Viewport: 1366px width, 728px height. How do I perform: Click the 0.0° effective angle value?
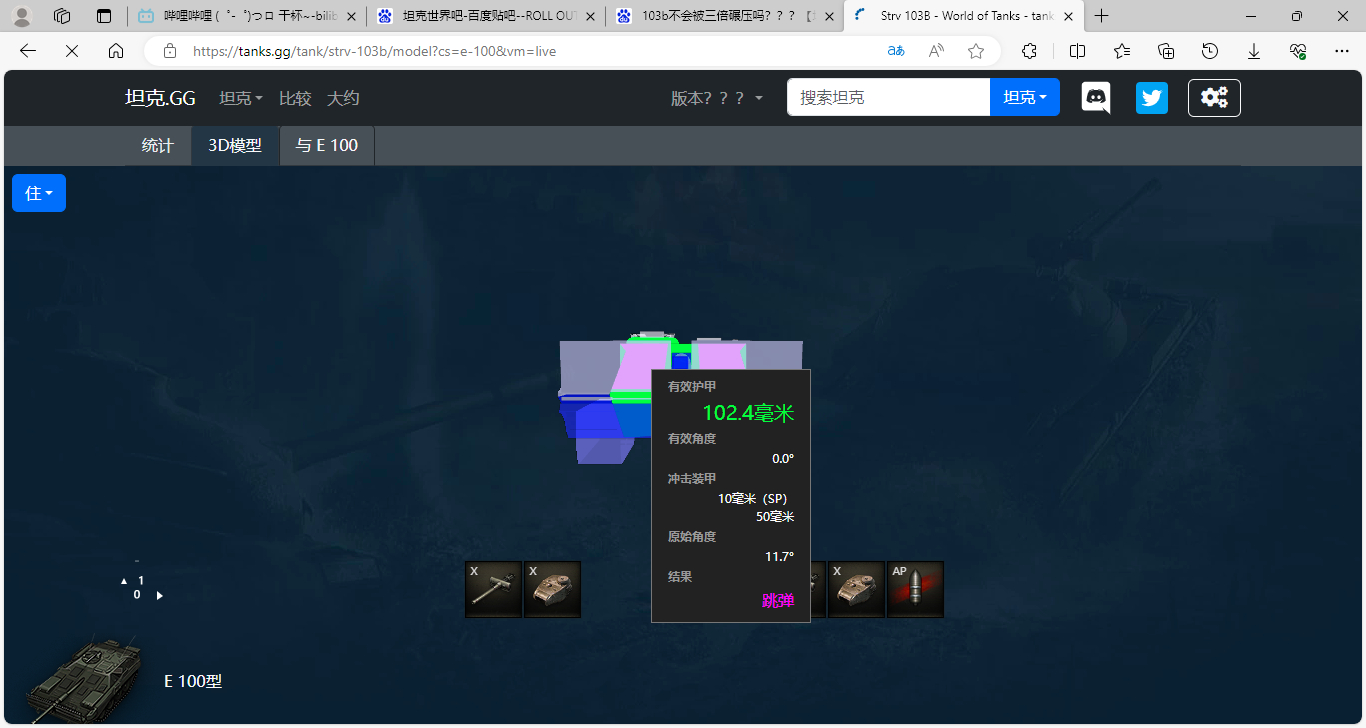(x=783, y=459)
